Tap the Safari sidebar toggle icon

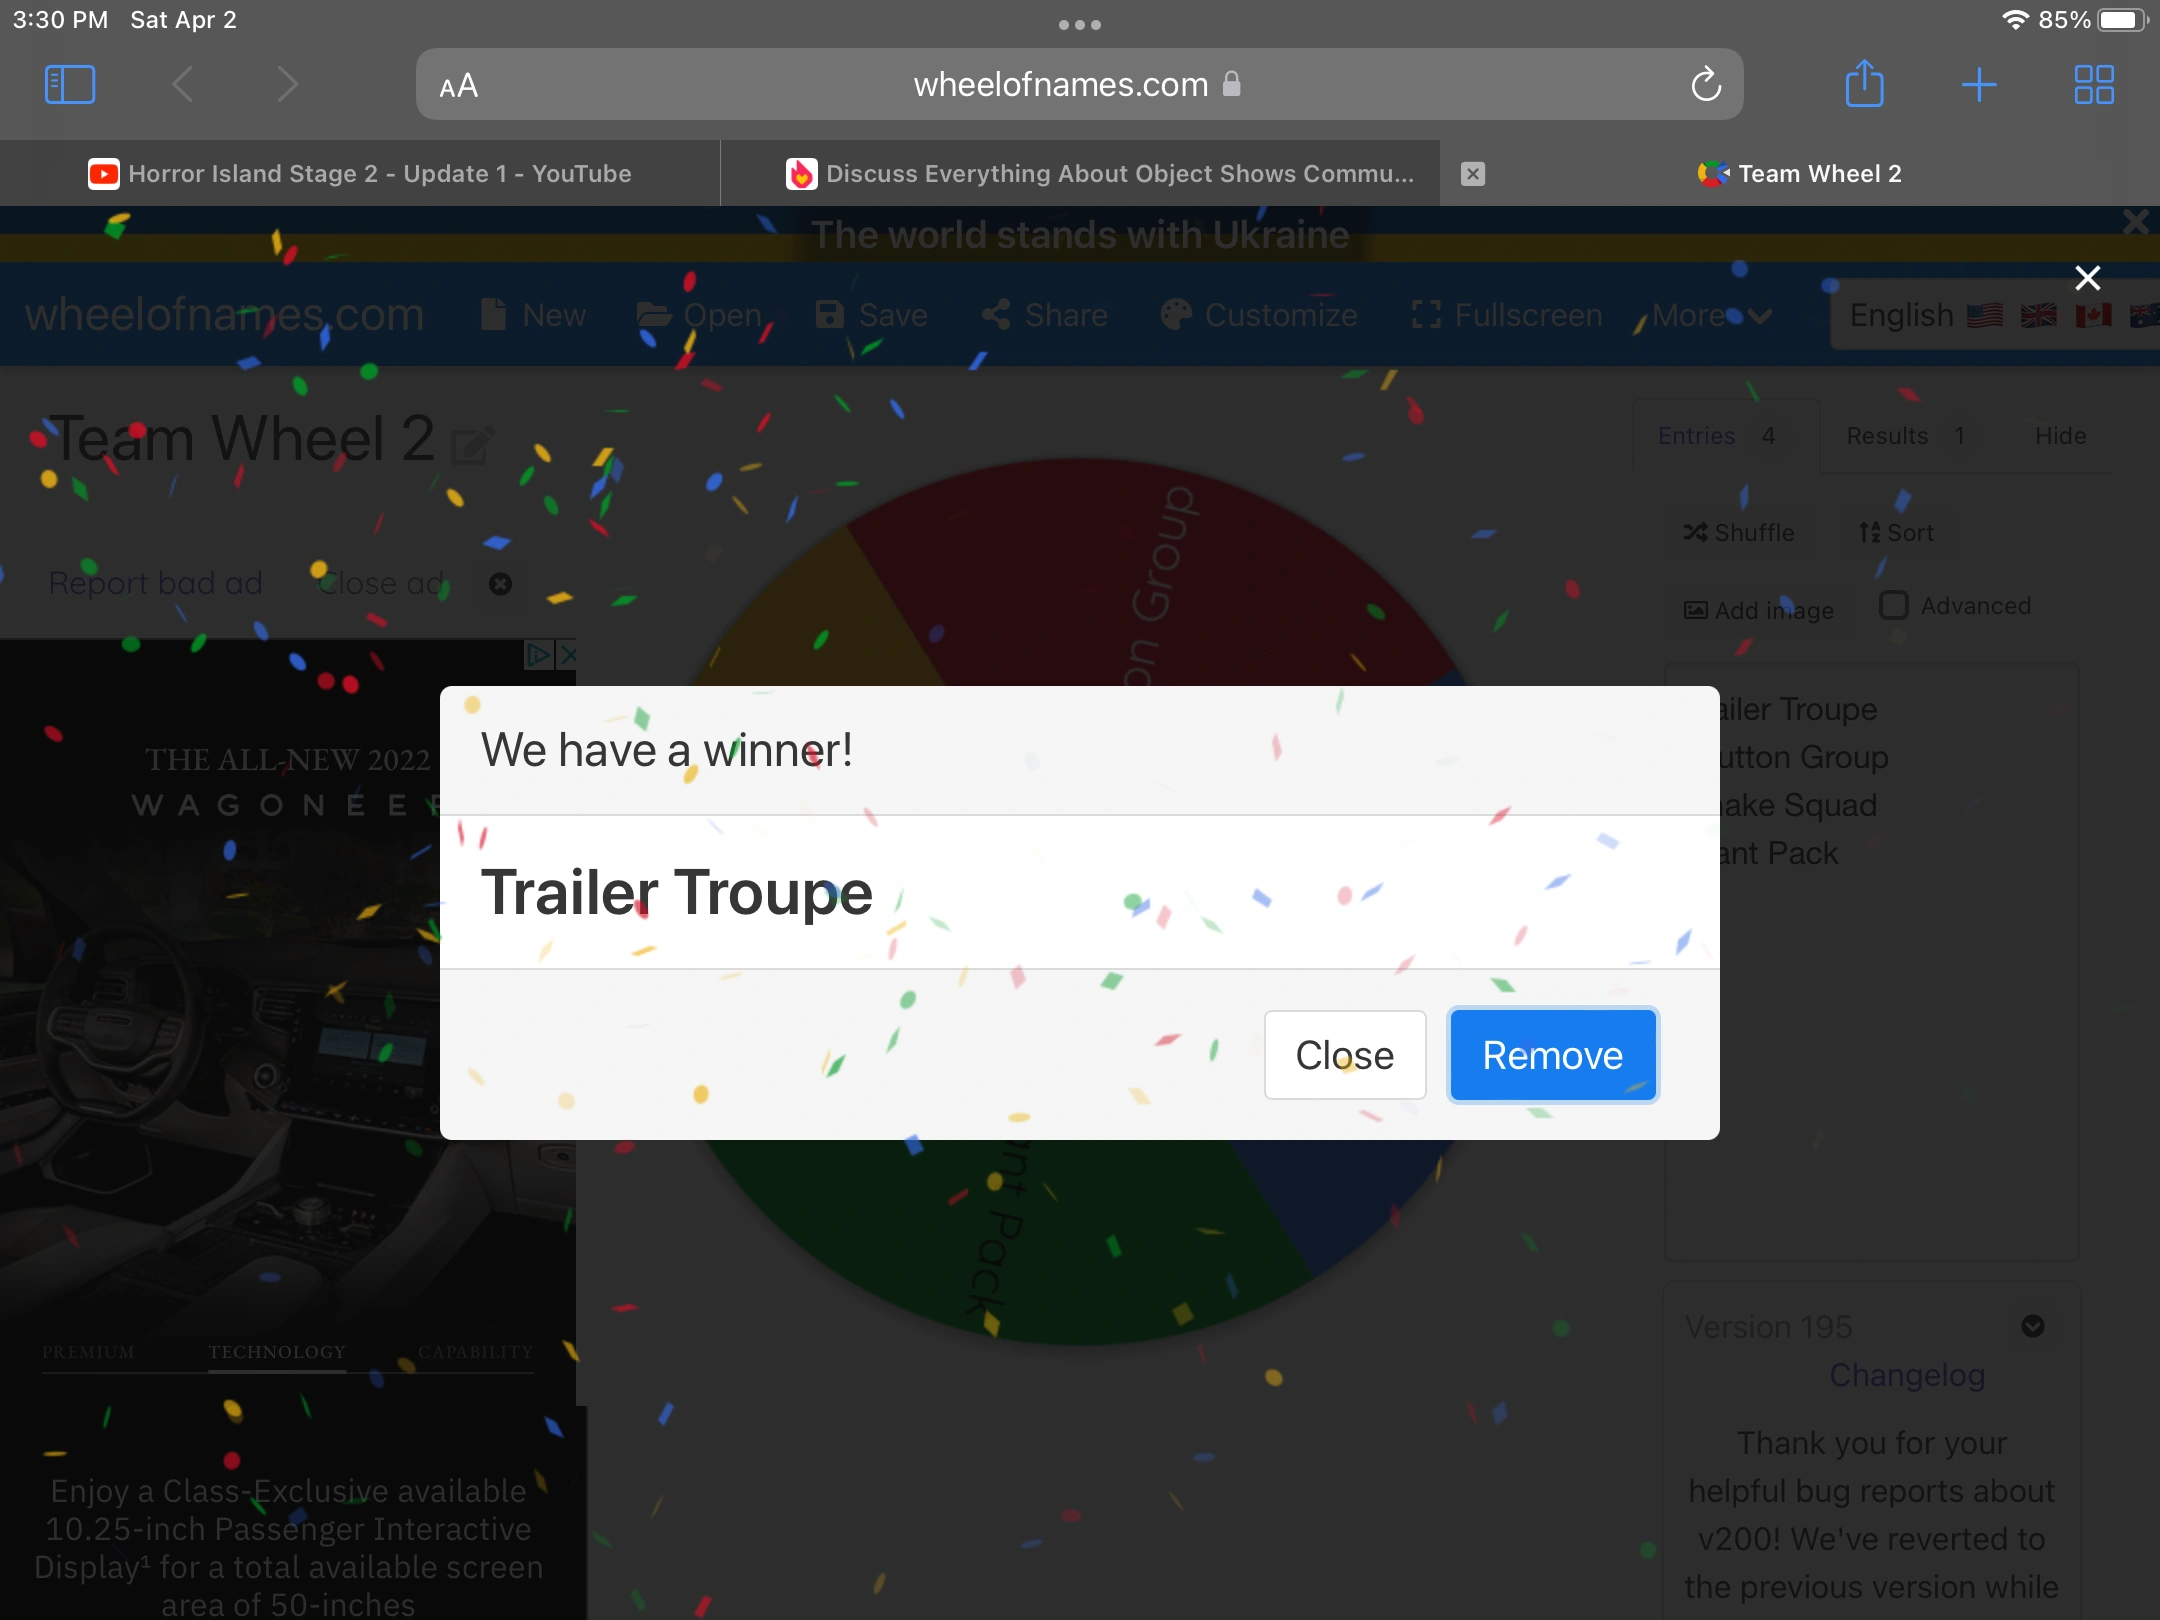[70, 85]
